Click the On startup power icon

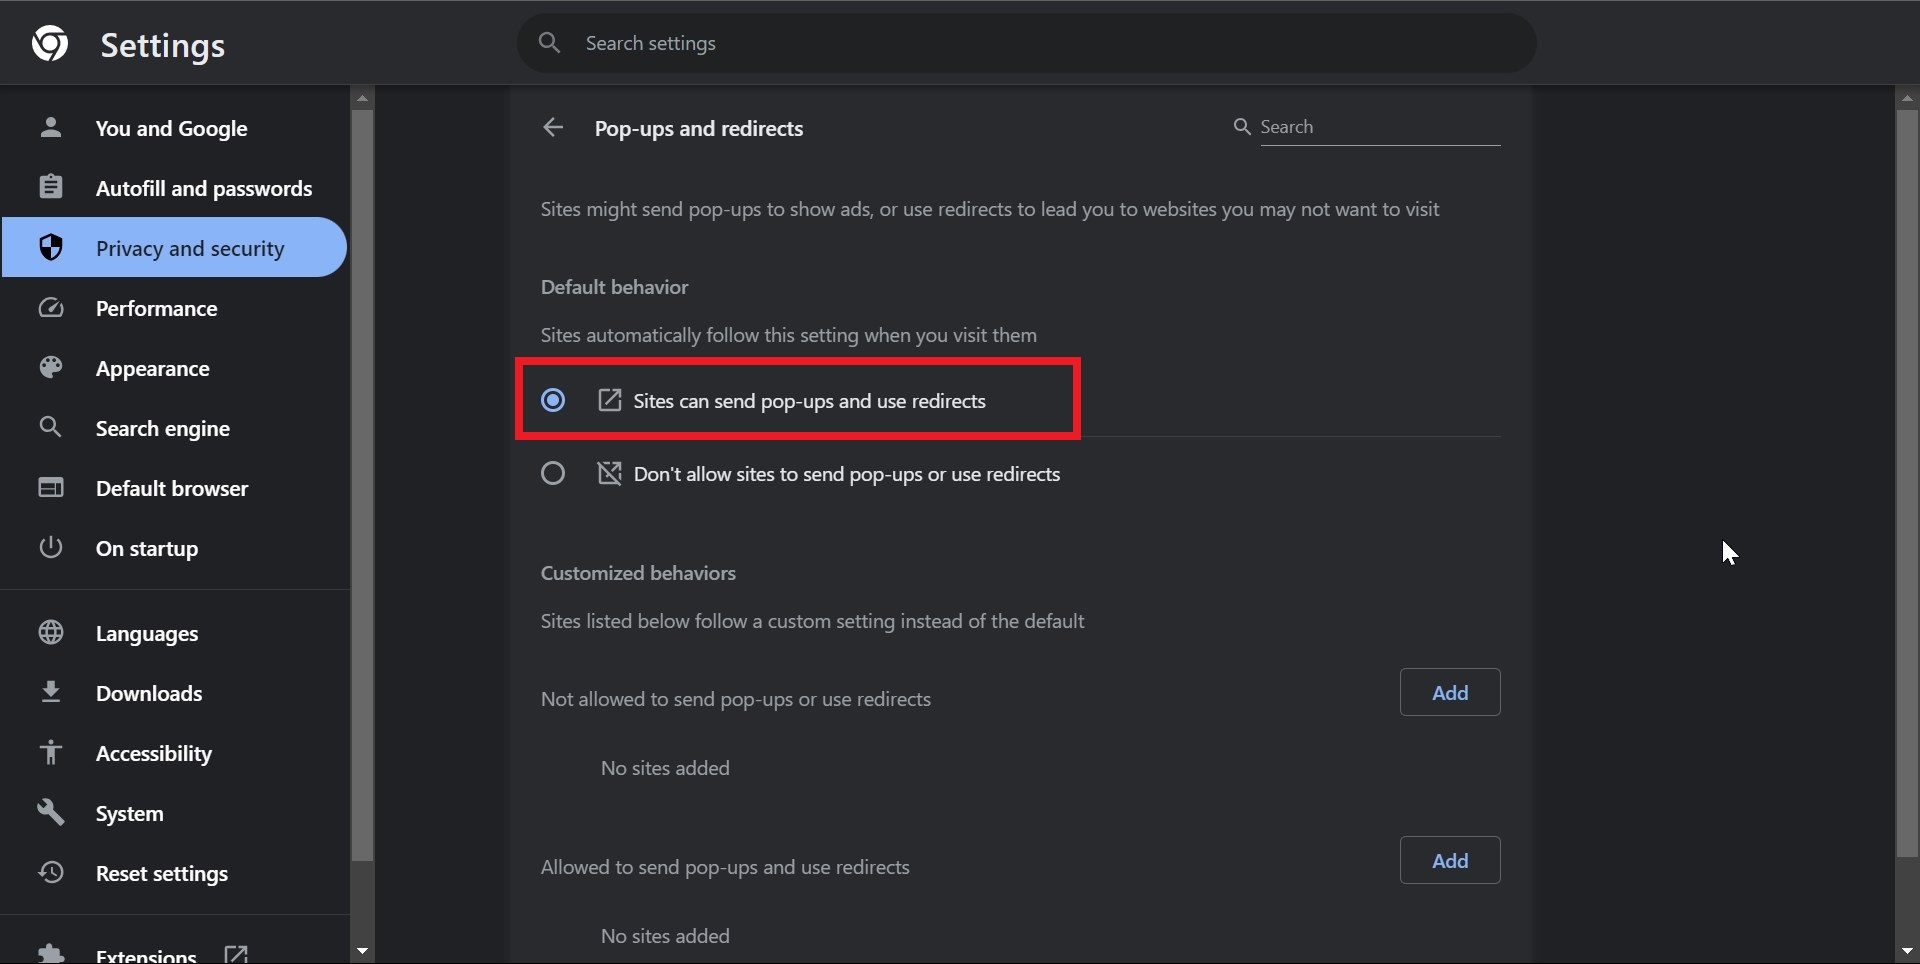[51, 548]
